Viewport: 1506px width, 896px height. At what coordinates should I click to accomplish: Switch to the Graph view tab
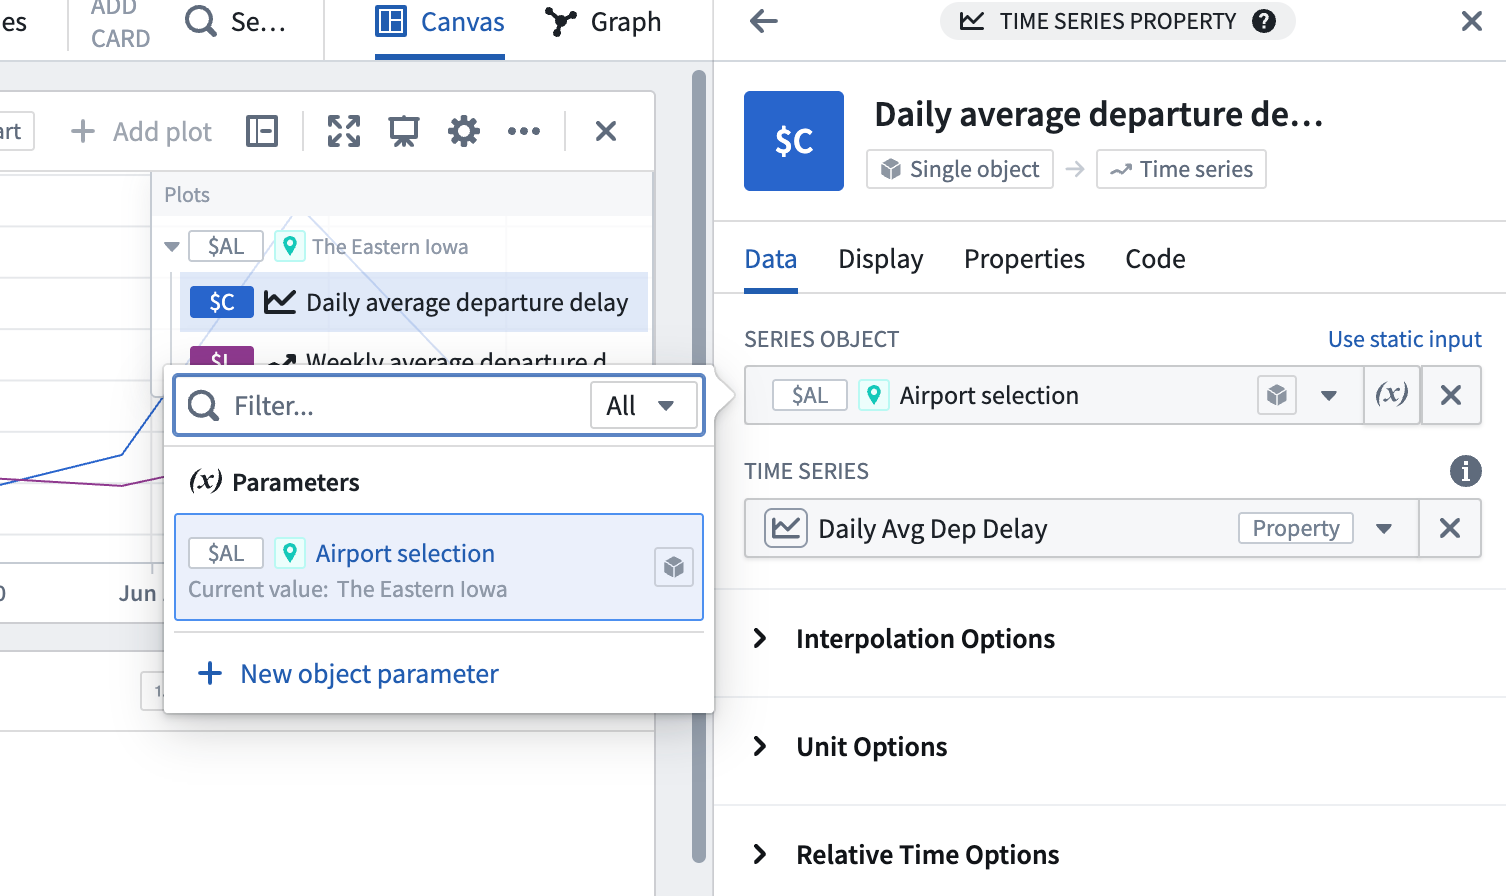(604, 22)
